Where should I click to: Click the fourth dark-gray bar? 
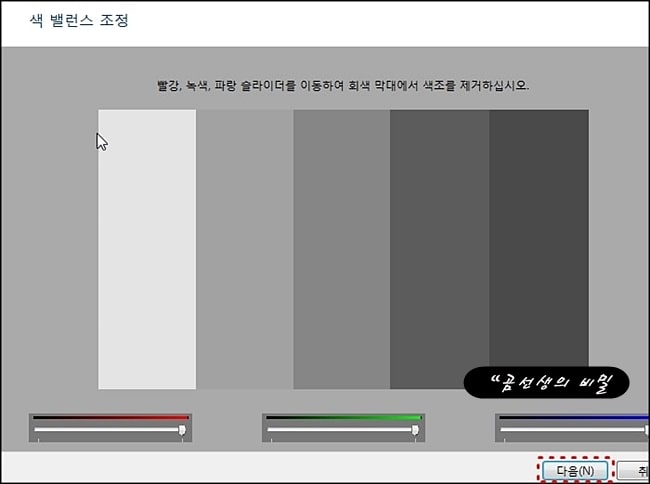point(439,249)
